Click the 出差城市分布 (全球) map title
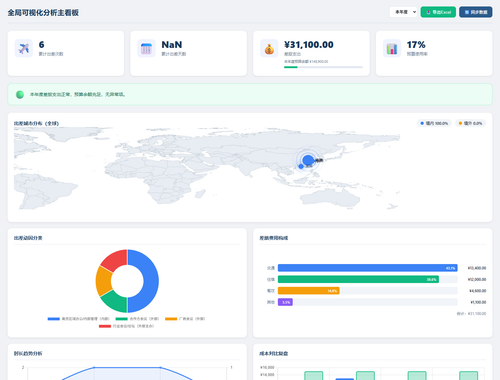The height and width of the screenshot is (380, 500). pos(36,123)
